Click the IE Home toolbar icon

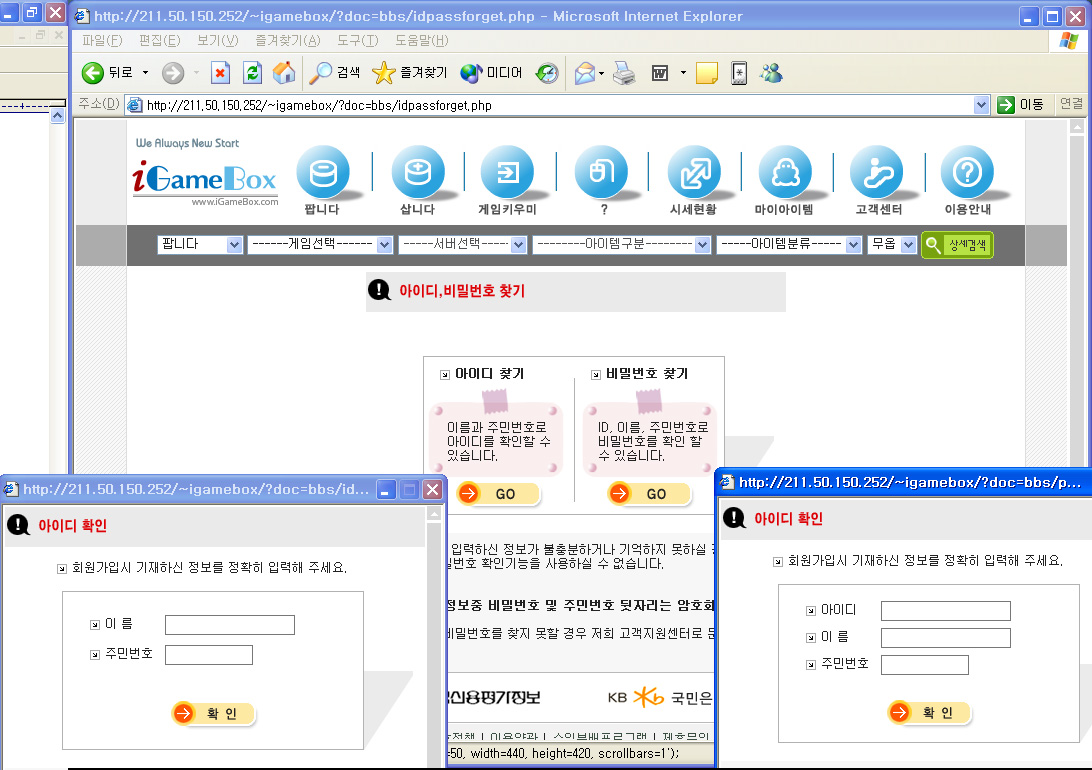coord(284,72)
